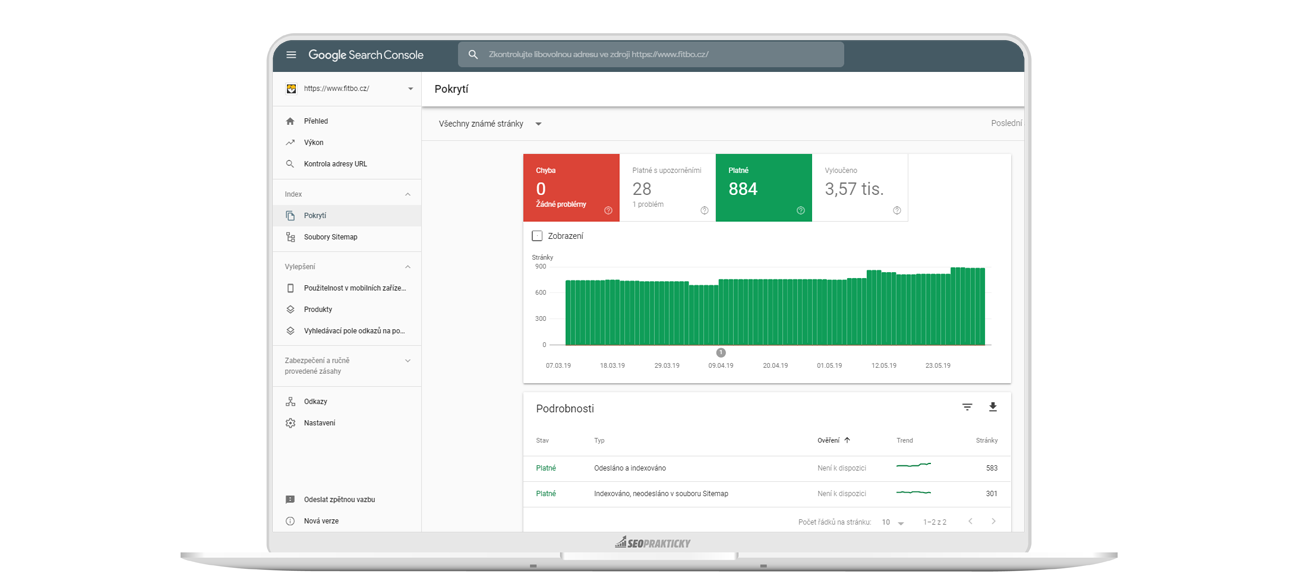
Task: Click the 301 pages value
Action: pyautogui.click(x=991, y=494)
